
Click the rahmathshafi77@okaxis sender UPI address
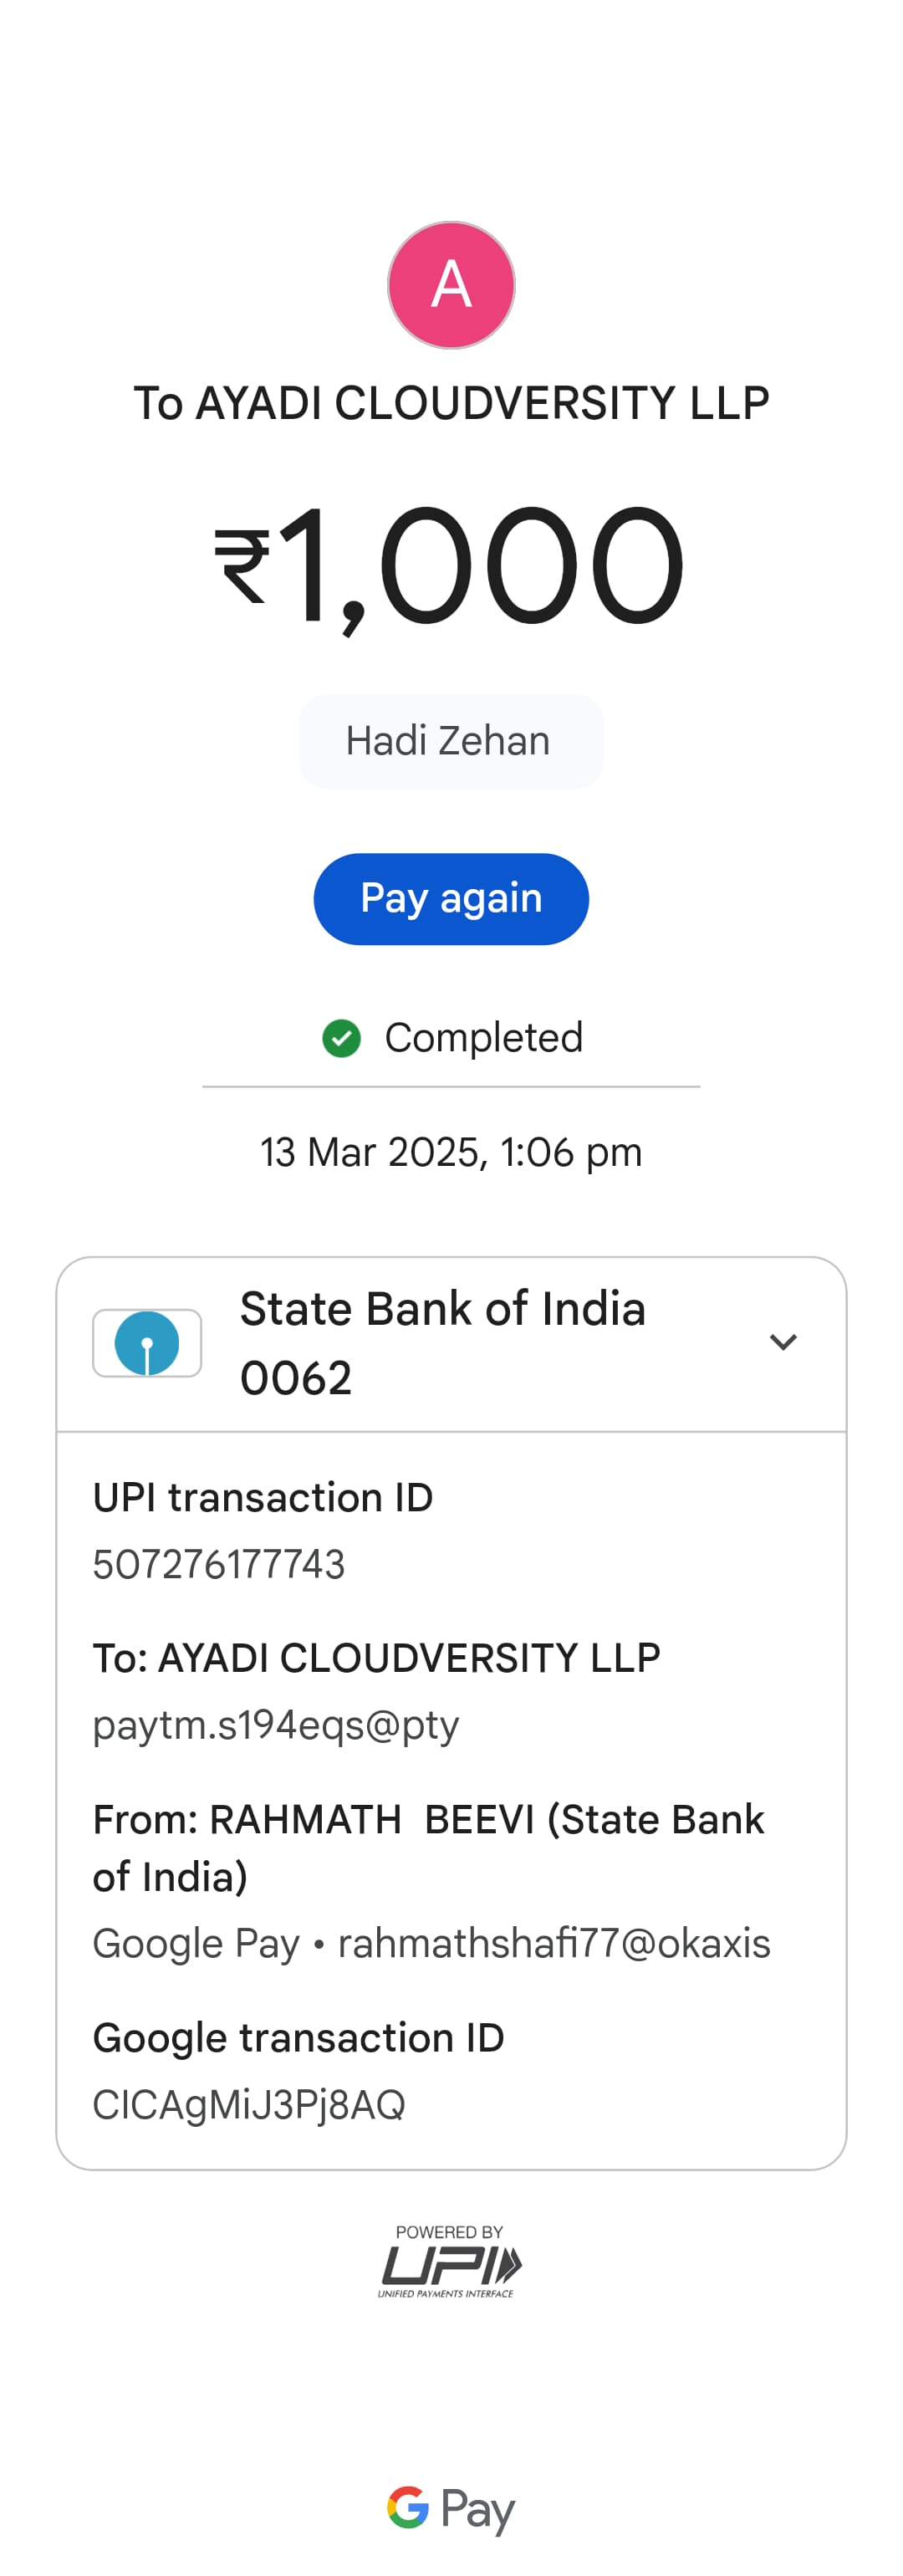click(554, 1943)
